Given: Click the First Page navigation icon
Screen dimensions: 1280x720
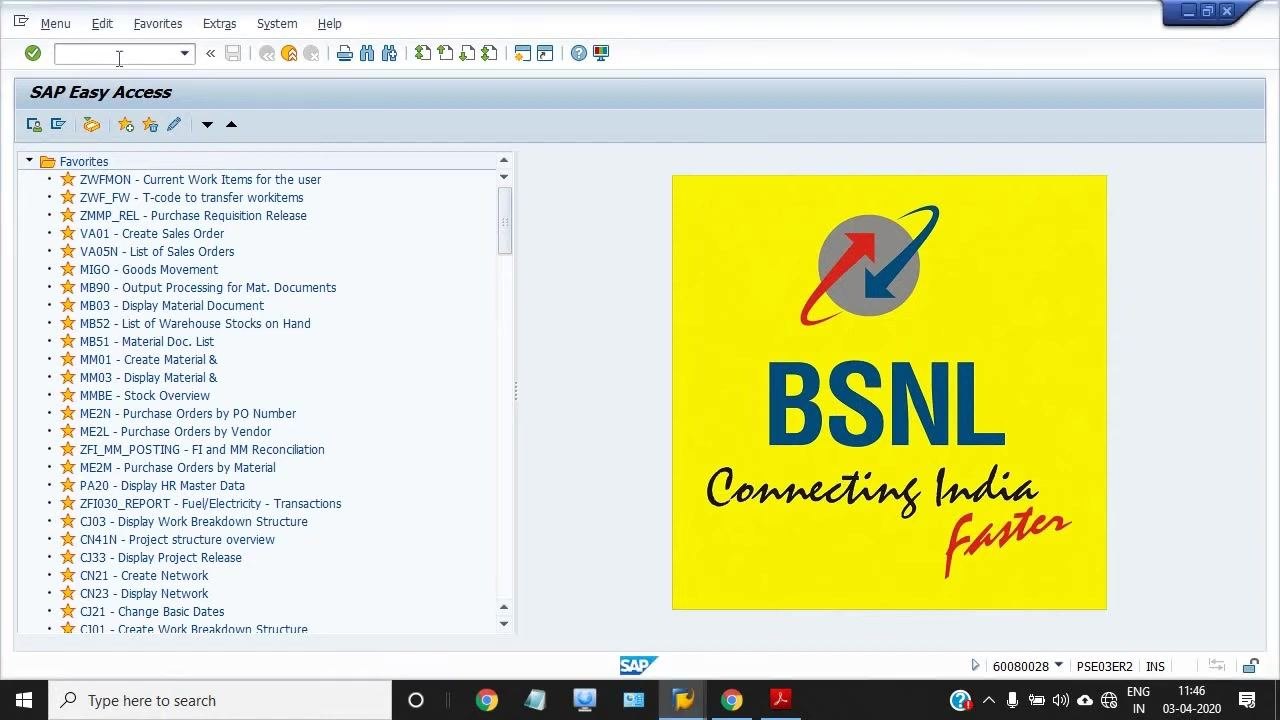Looking at the screenshot, I should 423,53.
